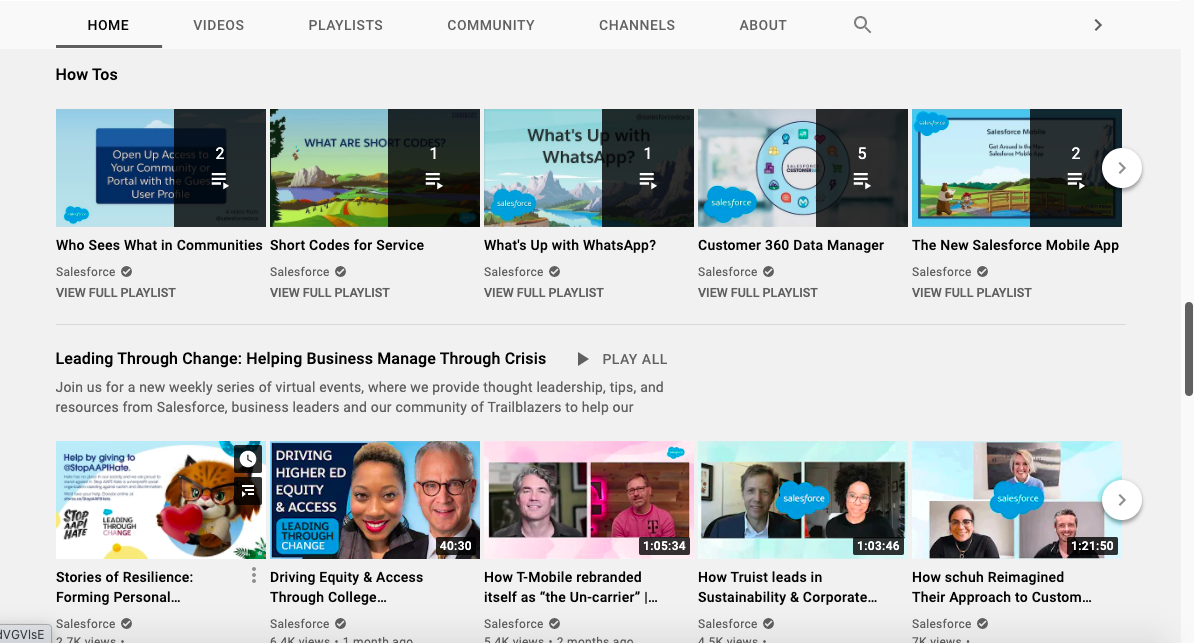This screenshot has width=1194, height=643.
Task: Open What's Up with WhatsApp thumbnail
Action: tap(589, 168)
